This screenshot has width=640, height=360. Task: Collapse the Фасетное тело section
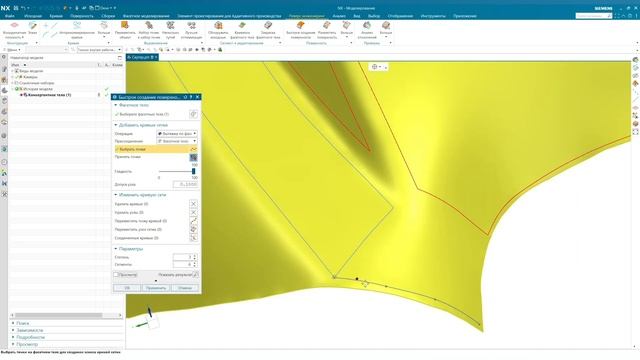[116, 105]
